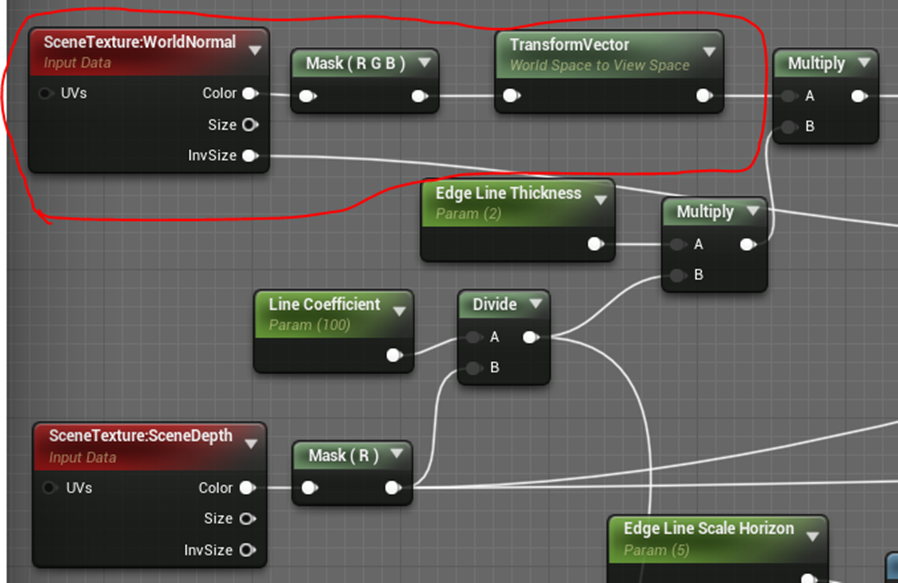898x583 pixels.
Task: Collapse the SceneTexture:WorldNormal node arrow
Action: (255, 50)
